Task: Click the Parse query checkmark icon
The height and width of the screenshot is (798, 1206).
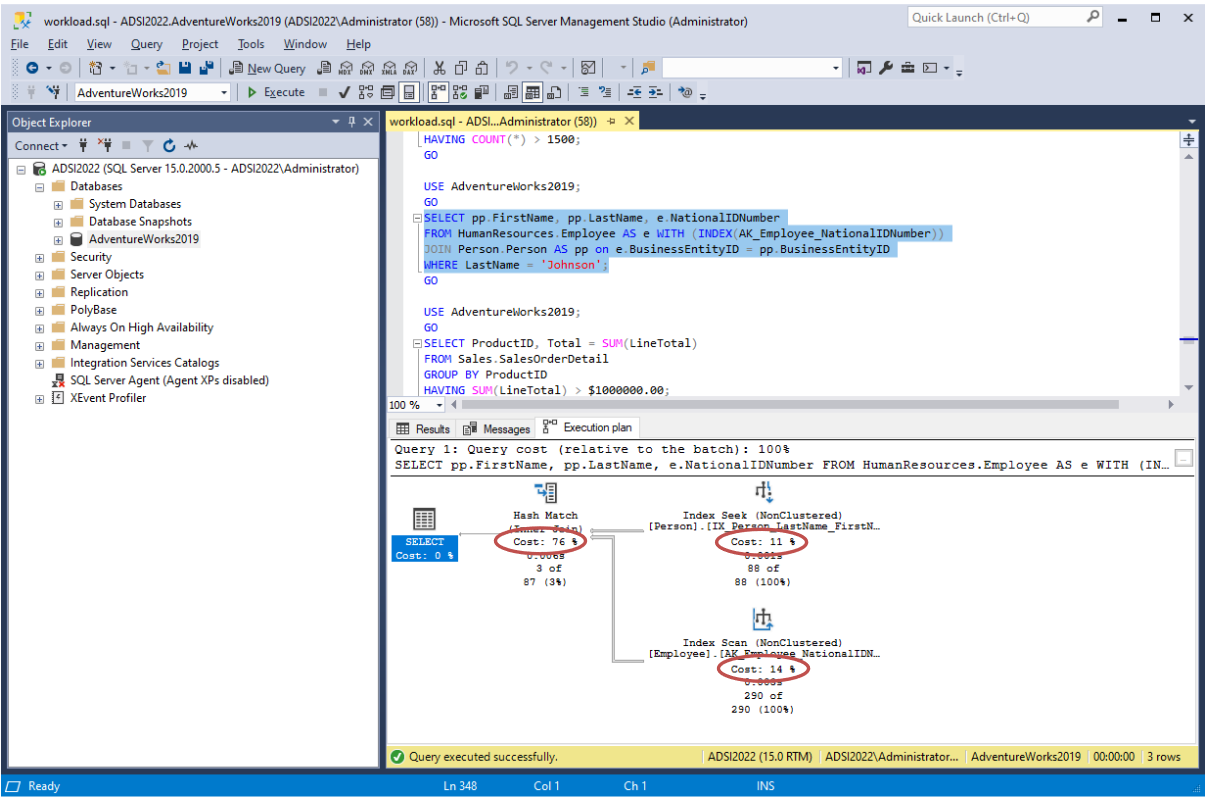Action: click(x=343, y=92)
